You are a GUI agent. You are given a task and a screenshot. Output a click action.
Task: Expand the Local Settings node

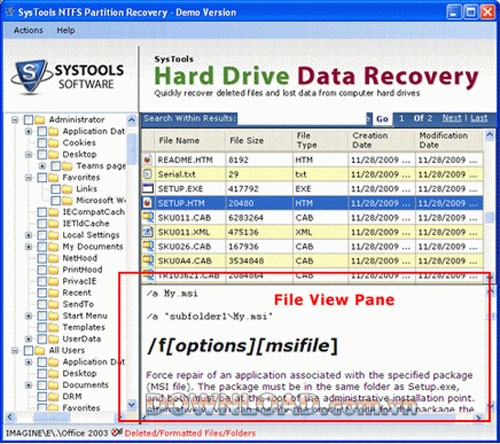[x=29, y=235]
